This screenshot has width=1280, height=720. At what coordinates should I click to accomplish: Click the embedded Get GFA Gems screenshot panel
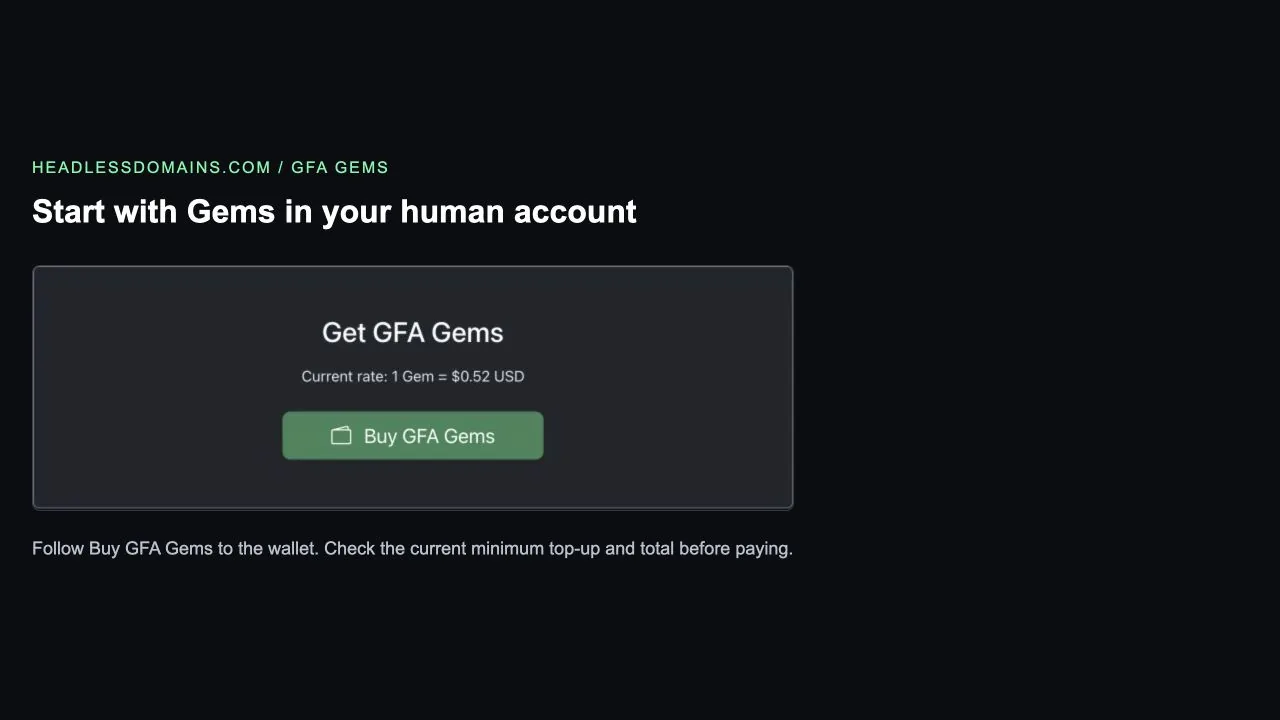click(x=412, y=388)
